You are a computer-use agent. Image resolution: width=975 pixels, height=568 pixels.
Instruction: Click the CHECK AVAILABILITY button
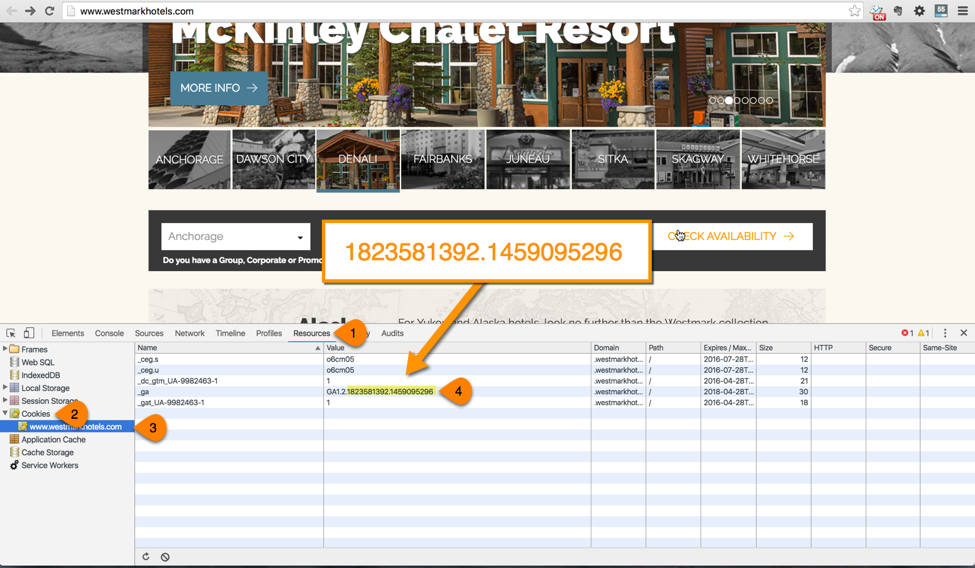coord(732,236)
